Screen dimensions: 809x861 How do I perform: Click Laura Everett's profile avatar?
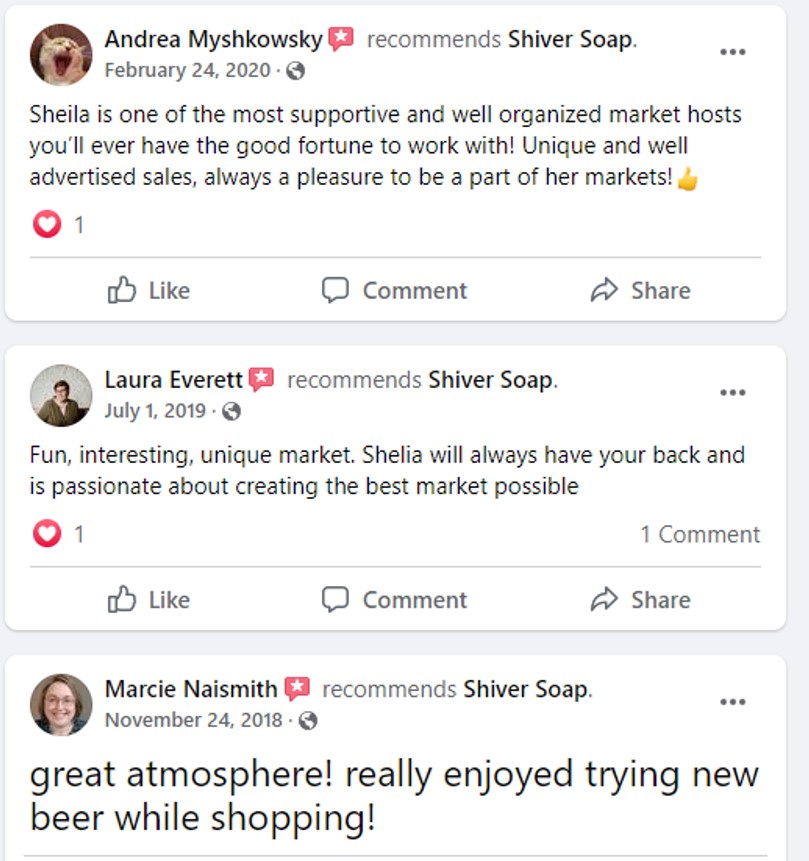click(x=61, y=395)
